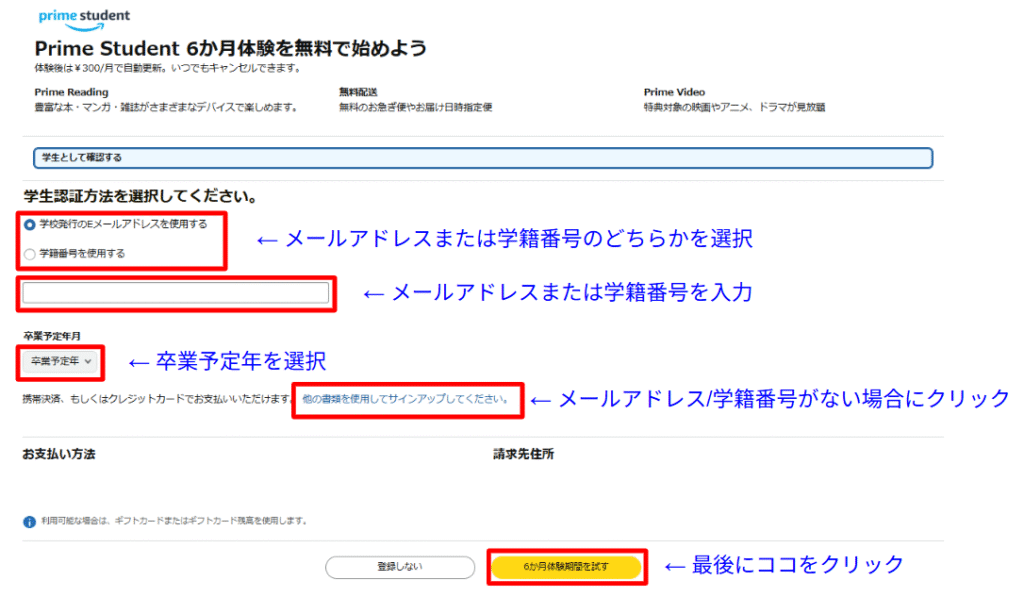Click the 請求先住所 heading text

pyautogui.click(x=524, y=454)
